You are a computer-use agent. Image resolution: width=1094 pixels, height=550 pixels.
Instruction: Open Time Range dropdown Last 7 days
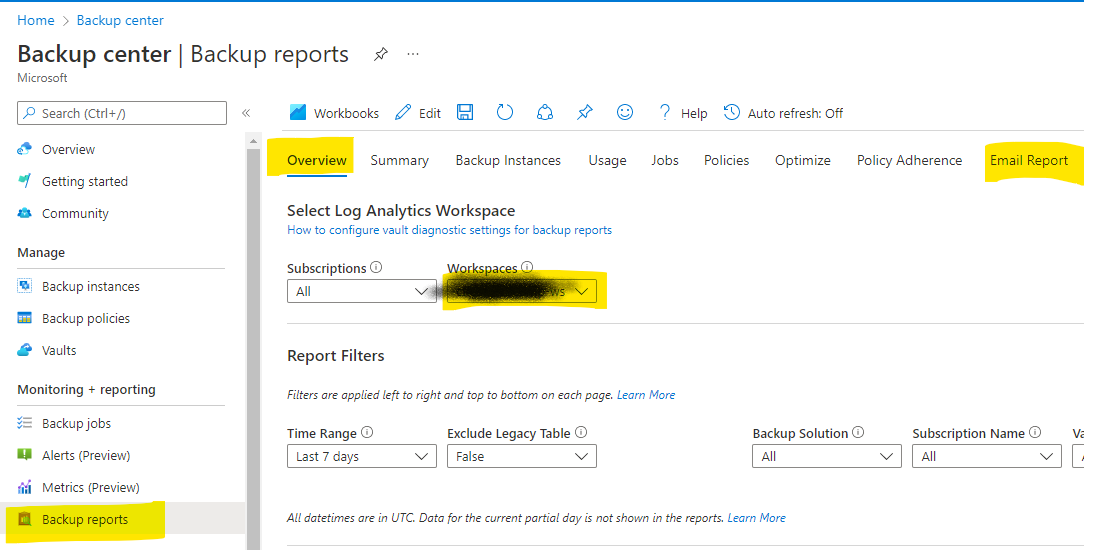(361, 456)
